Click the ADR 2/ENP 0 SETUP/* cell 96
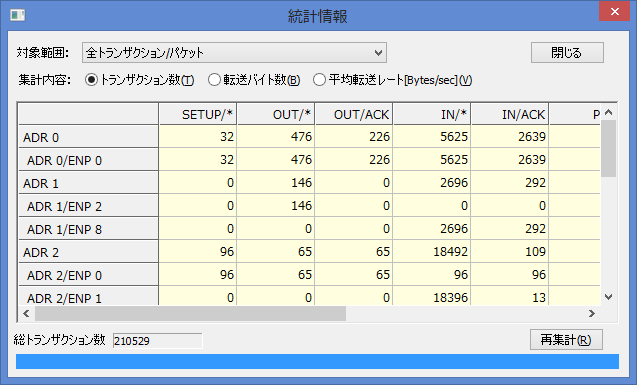 (x=198, y=275)
